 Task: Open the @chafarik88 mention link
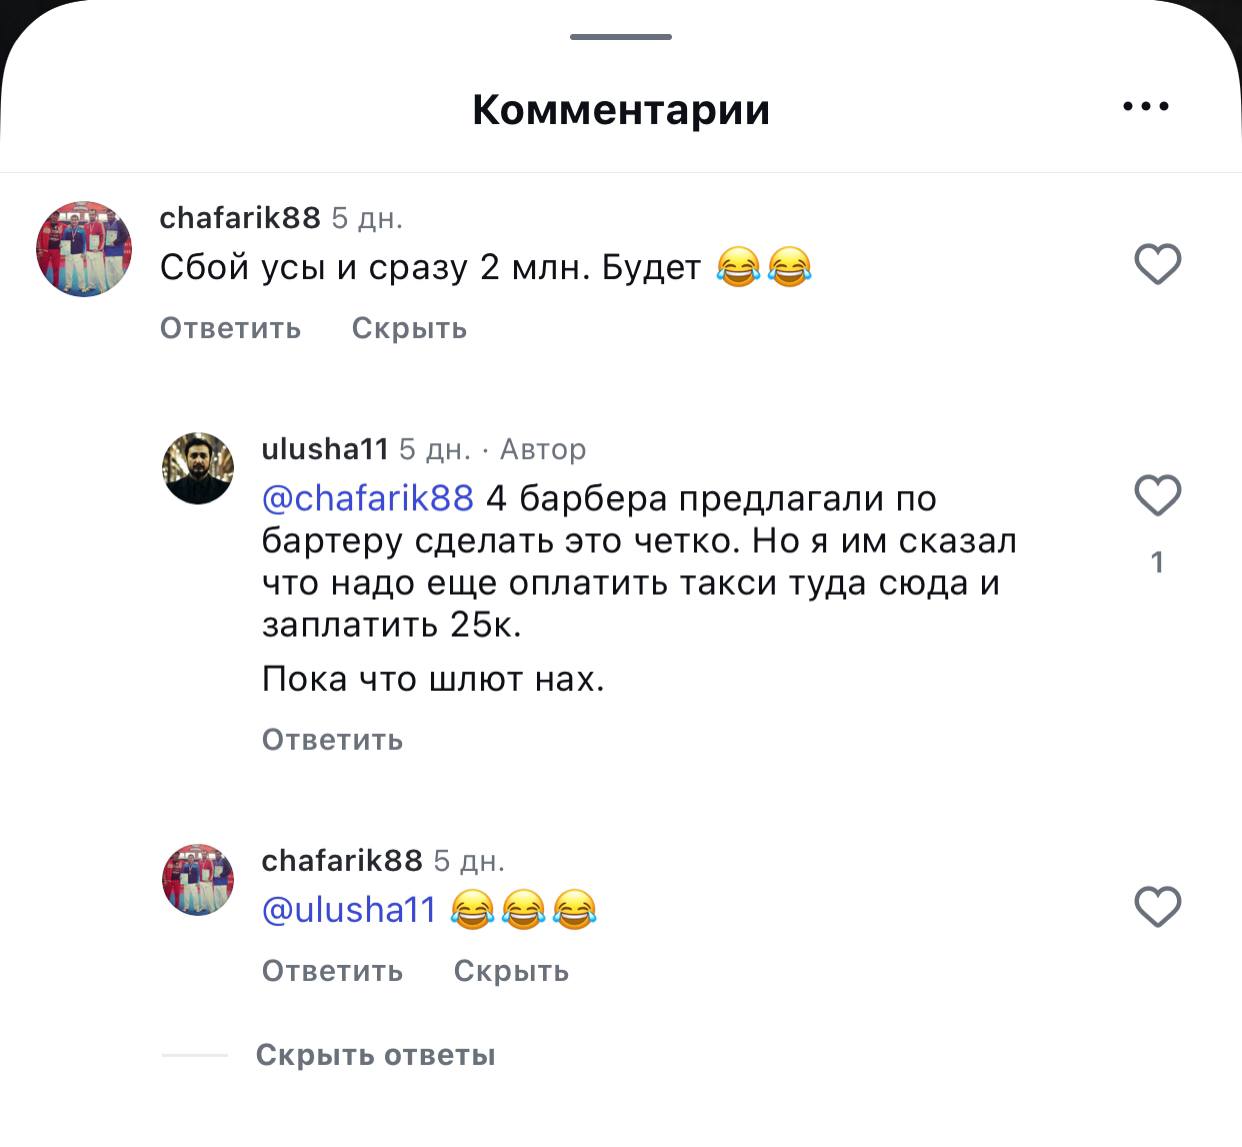coord(367,498)
